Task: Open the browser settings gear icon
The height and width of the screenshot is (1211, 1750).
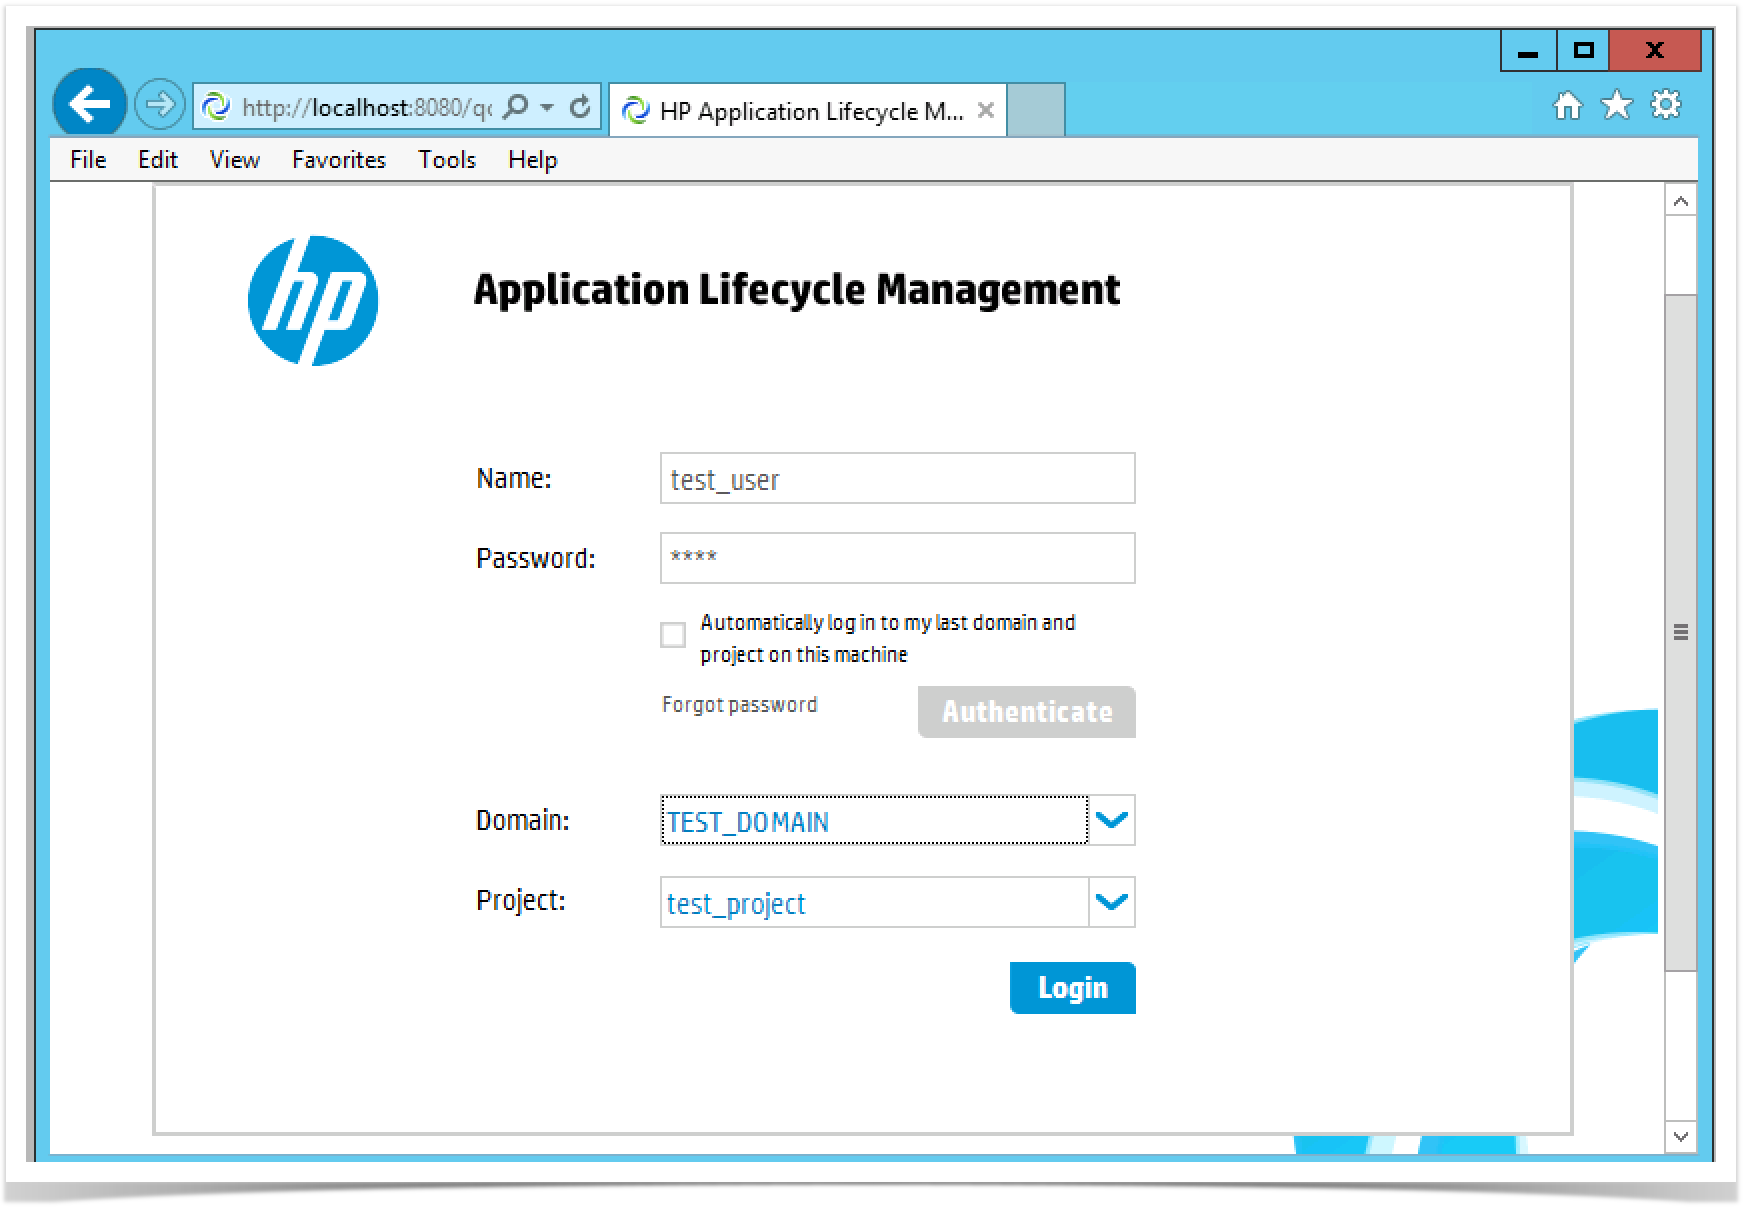Action: coord(1666,104)
